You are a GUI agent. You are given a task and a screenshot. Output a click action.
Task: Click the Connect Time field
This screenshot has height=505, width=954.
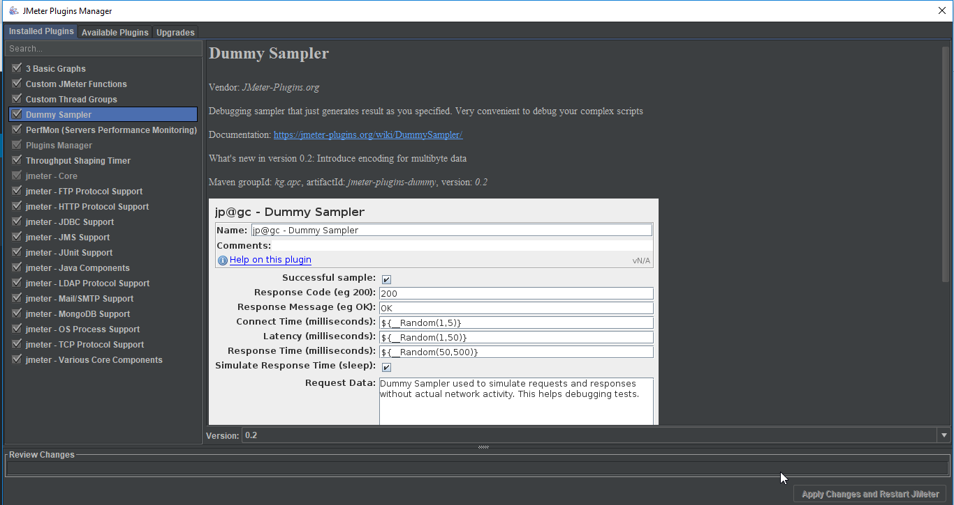point(516,322)
